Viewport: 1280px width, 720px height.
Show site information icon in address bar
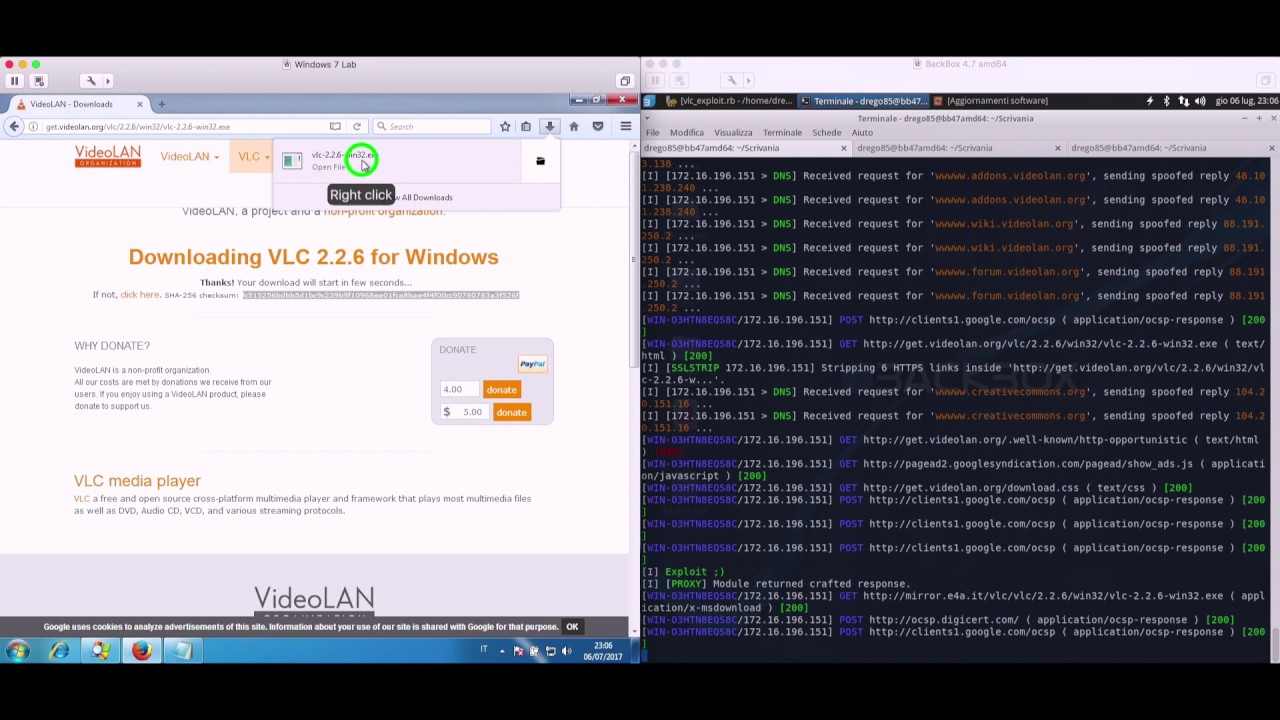[33, 127]
